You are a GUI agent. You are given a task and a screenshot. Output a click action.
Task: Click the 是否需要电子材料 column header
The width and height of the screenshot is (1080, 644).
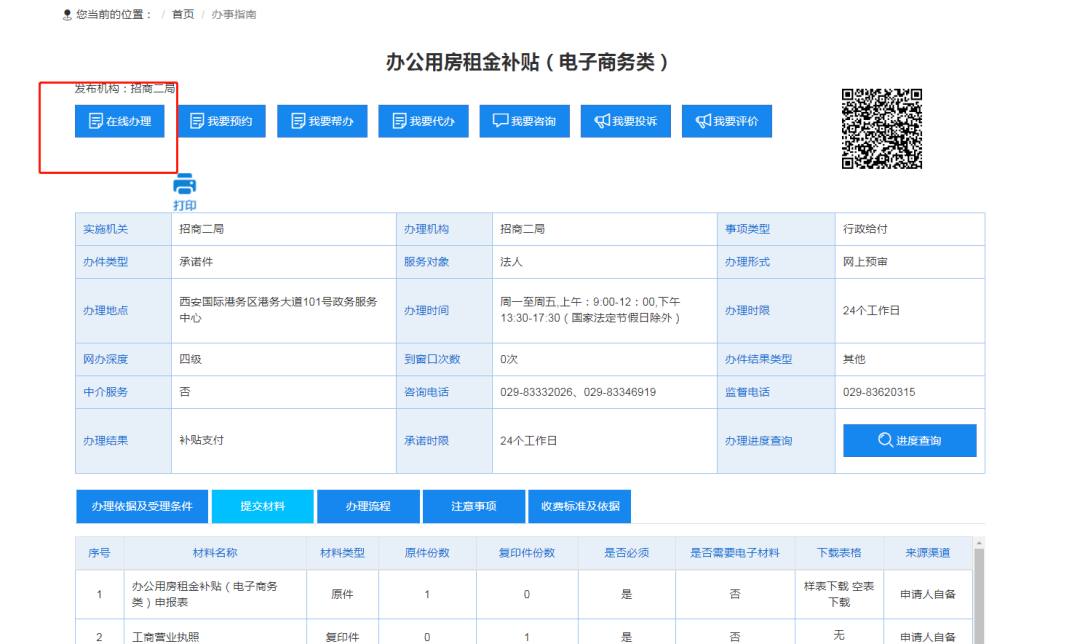click(x=735, y=552)
